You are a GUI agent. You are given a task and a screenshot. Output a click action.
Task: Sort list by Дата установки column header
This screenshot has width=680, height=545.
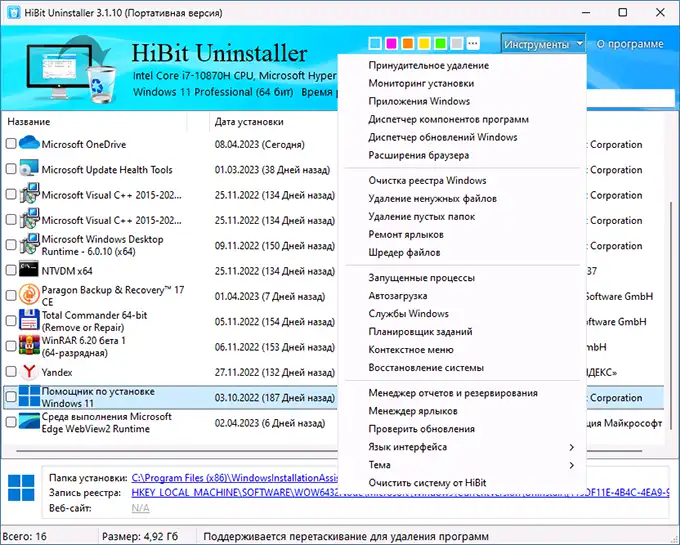pyautogui.click(x=273, y=122)
